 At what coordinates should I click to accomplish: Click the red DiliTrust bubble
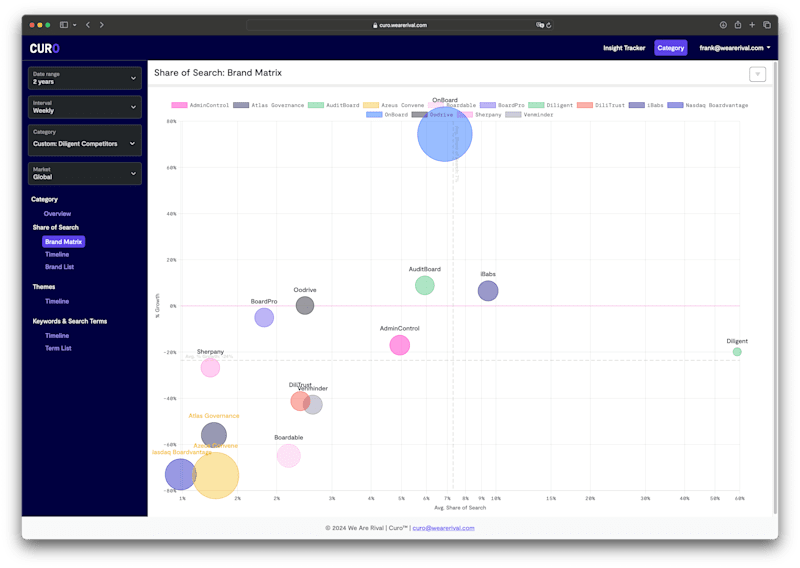tap(299, 401)
